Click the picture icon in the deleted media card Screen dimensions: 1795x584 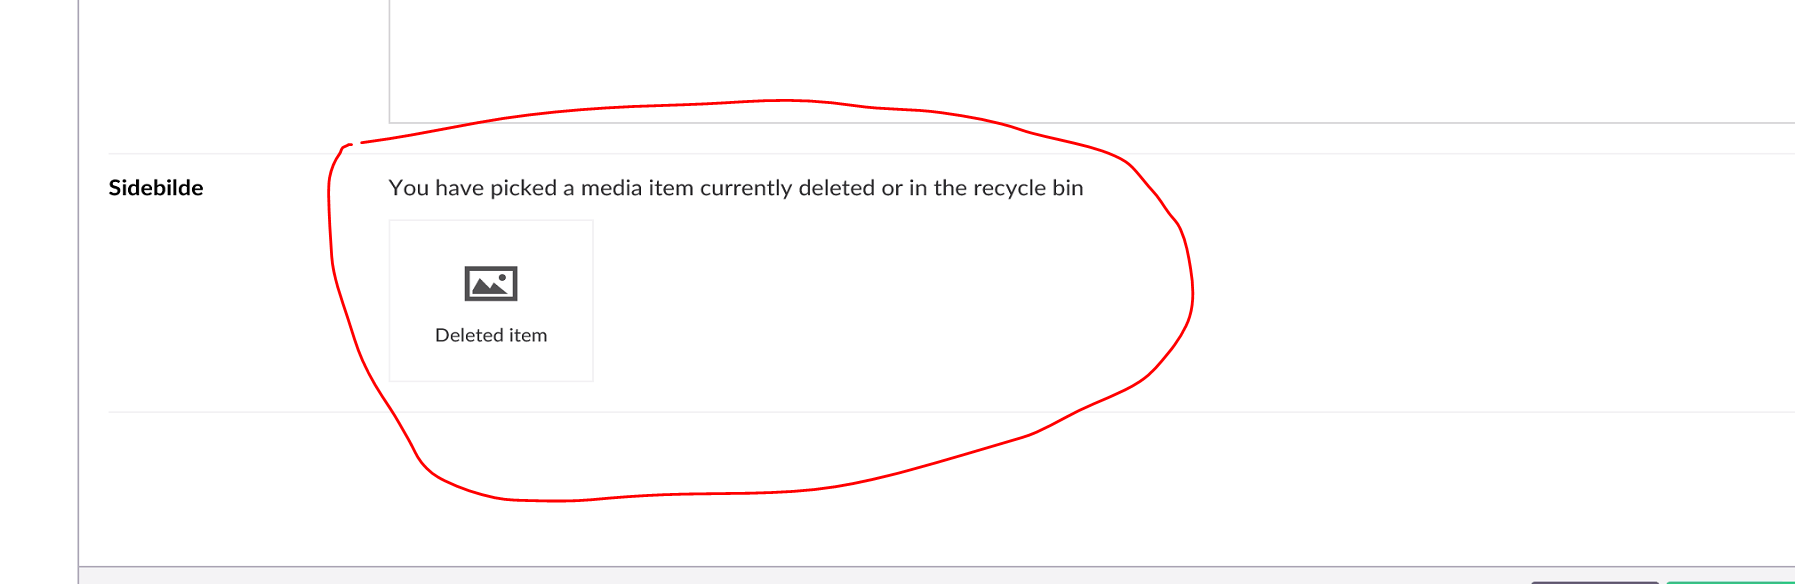[x=491, y=284]
